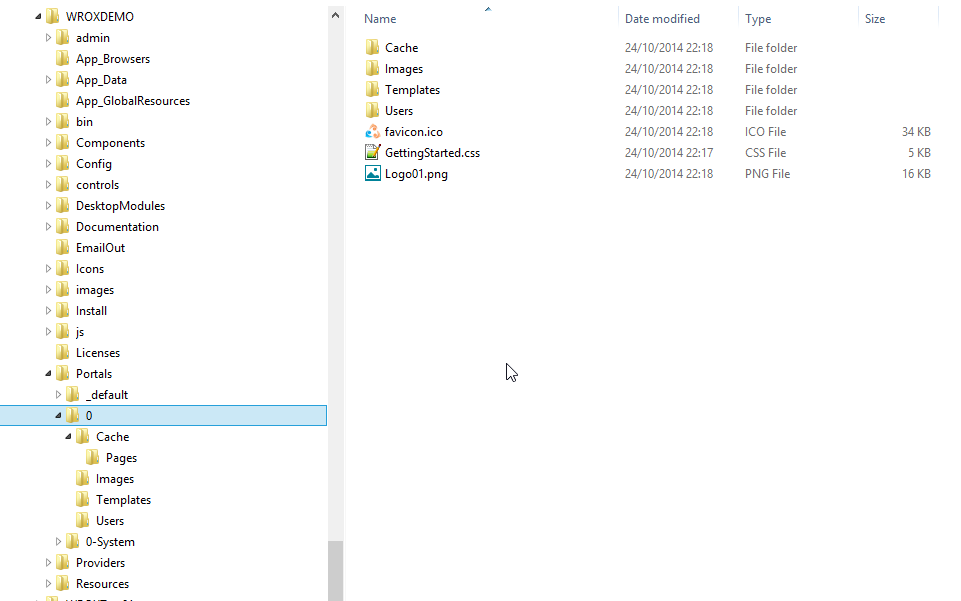
Task: Click the js folder icon in tree
Action: (x=63, y=331)
